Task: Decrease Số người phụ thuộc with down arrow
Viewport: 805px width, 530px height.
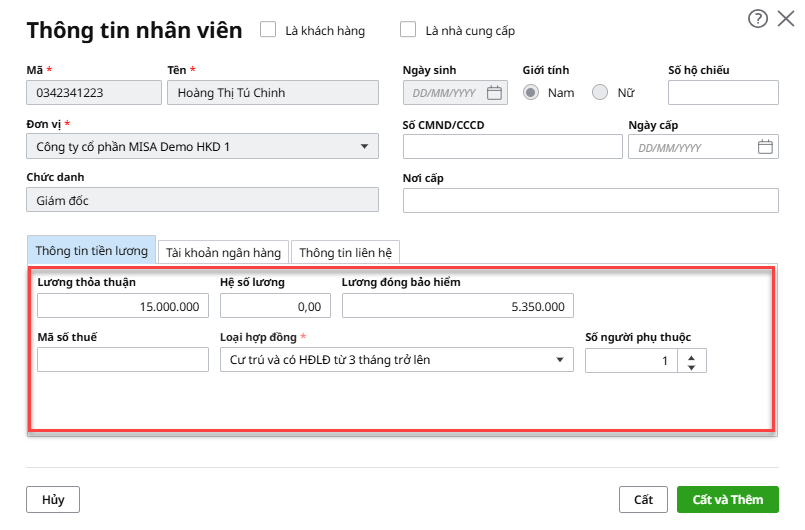Action: coord(692,367)
